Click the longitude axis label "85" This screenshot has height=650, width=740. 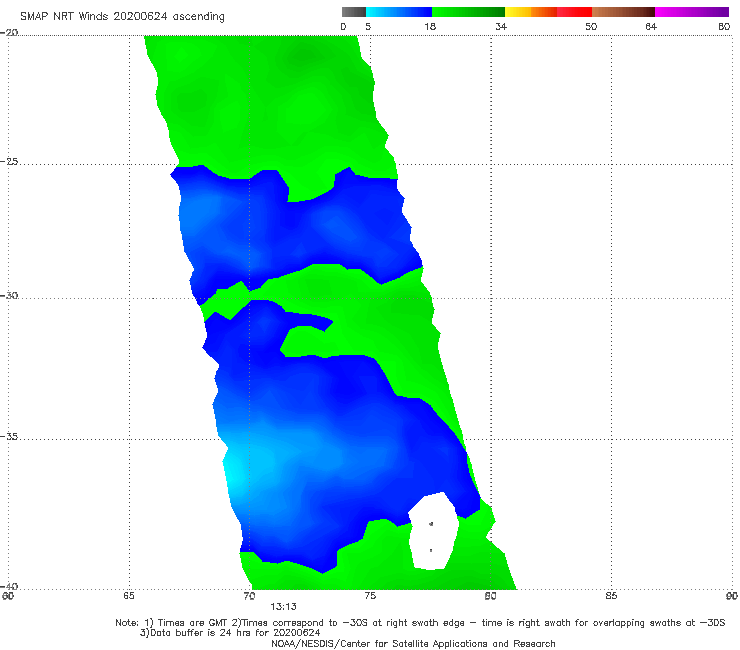point(611,596)
